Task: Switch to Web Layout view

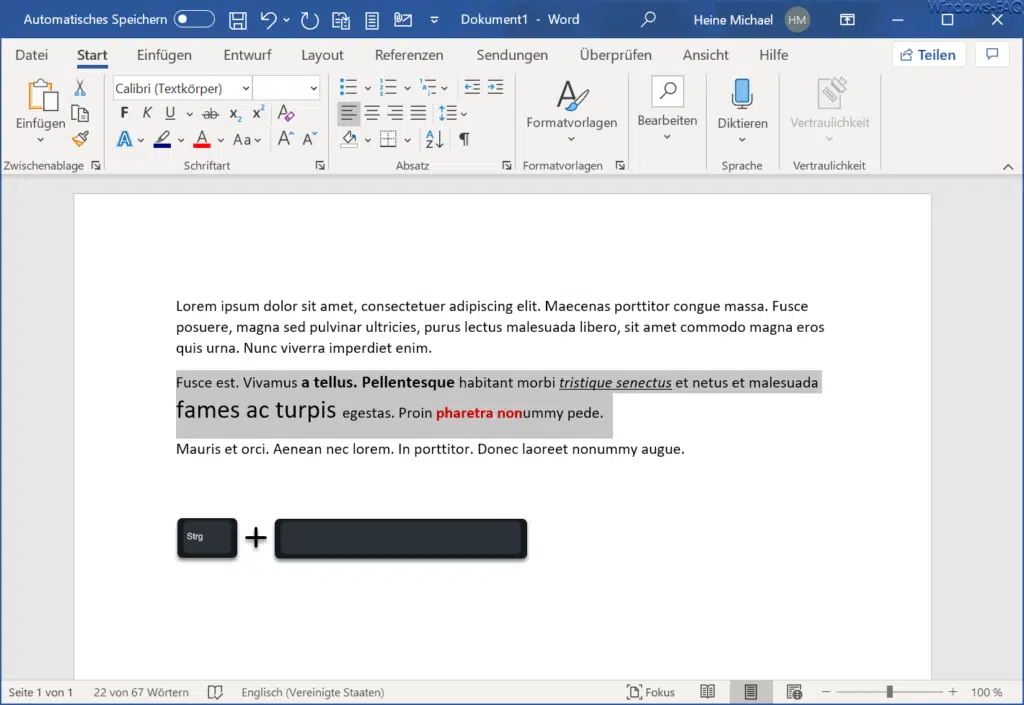Action: point(794,691)
